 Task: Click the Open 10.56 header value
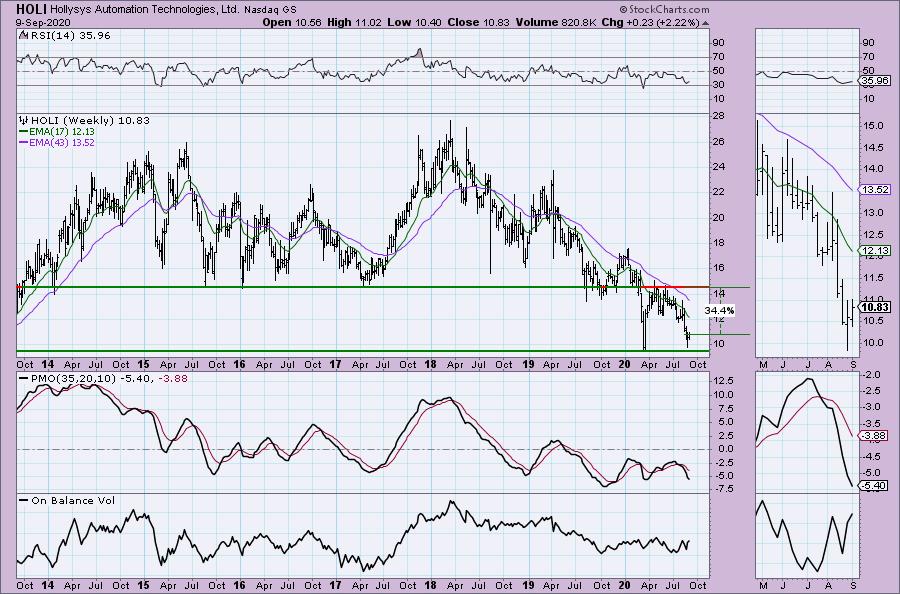[x=292, y=22]
